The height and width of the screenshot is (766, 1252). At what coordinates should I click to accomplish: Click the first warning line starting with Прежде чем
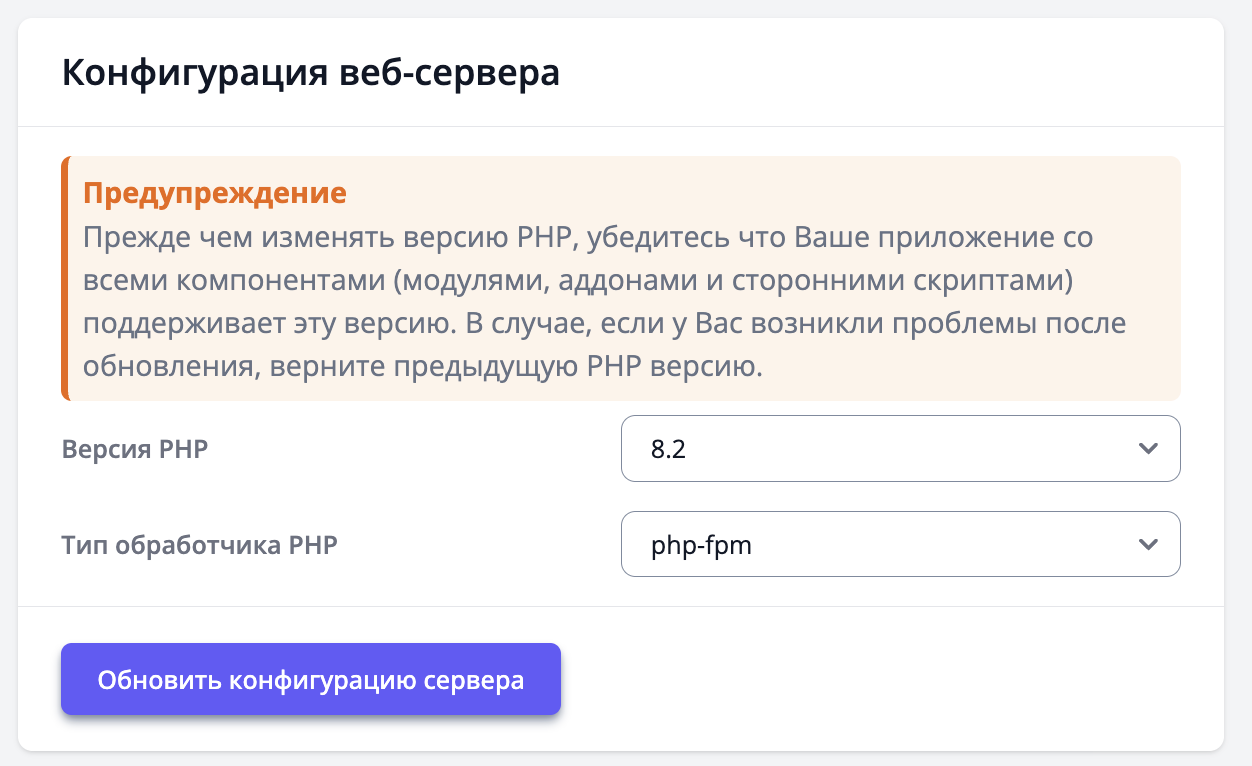tap(588, 239)
